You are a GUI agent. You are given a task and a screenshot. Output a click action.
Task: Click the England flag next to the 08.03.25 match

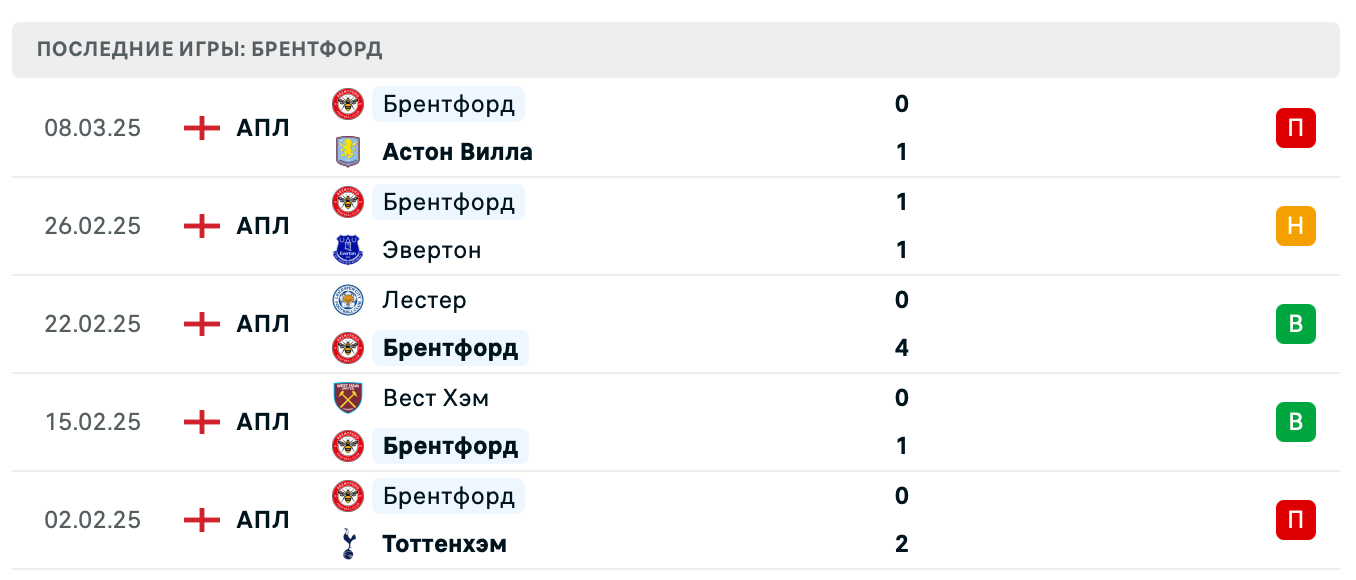(x=201, y=128)
